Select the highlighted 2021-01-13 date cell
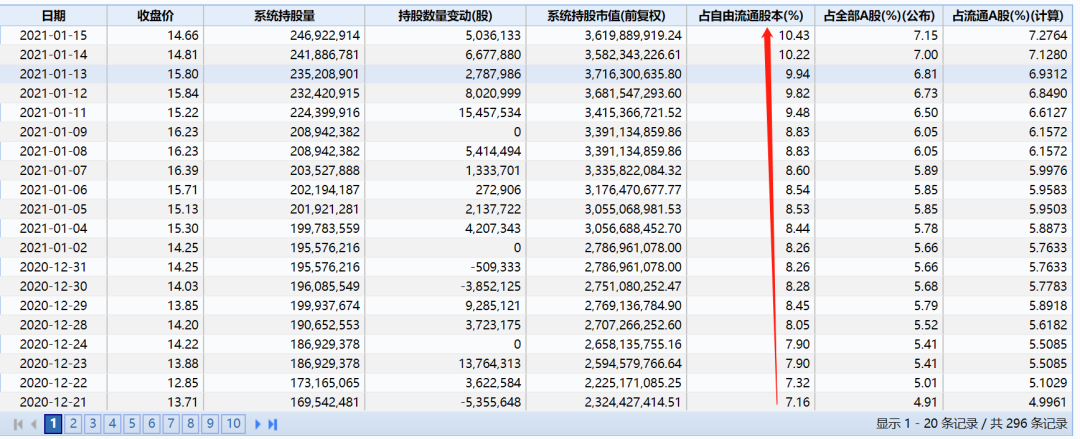 (x=54, y=74)
